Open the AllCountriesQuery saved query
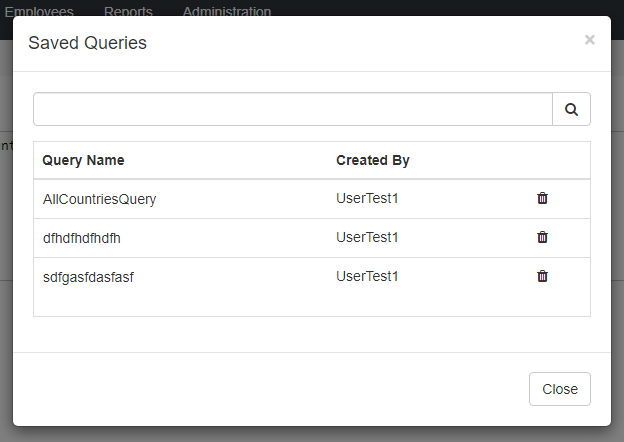Viewport: 624px width, 442px height. pyautogui.click(x=99, y=199)
